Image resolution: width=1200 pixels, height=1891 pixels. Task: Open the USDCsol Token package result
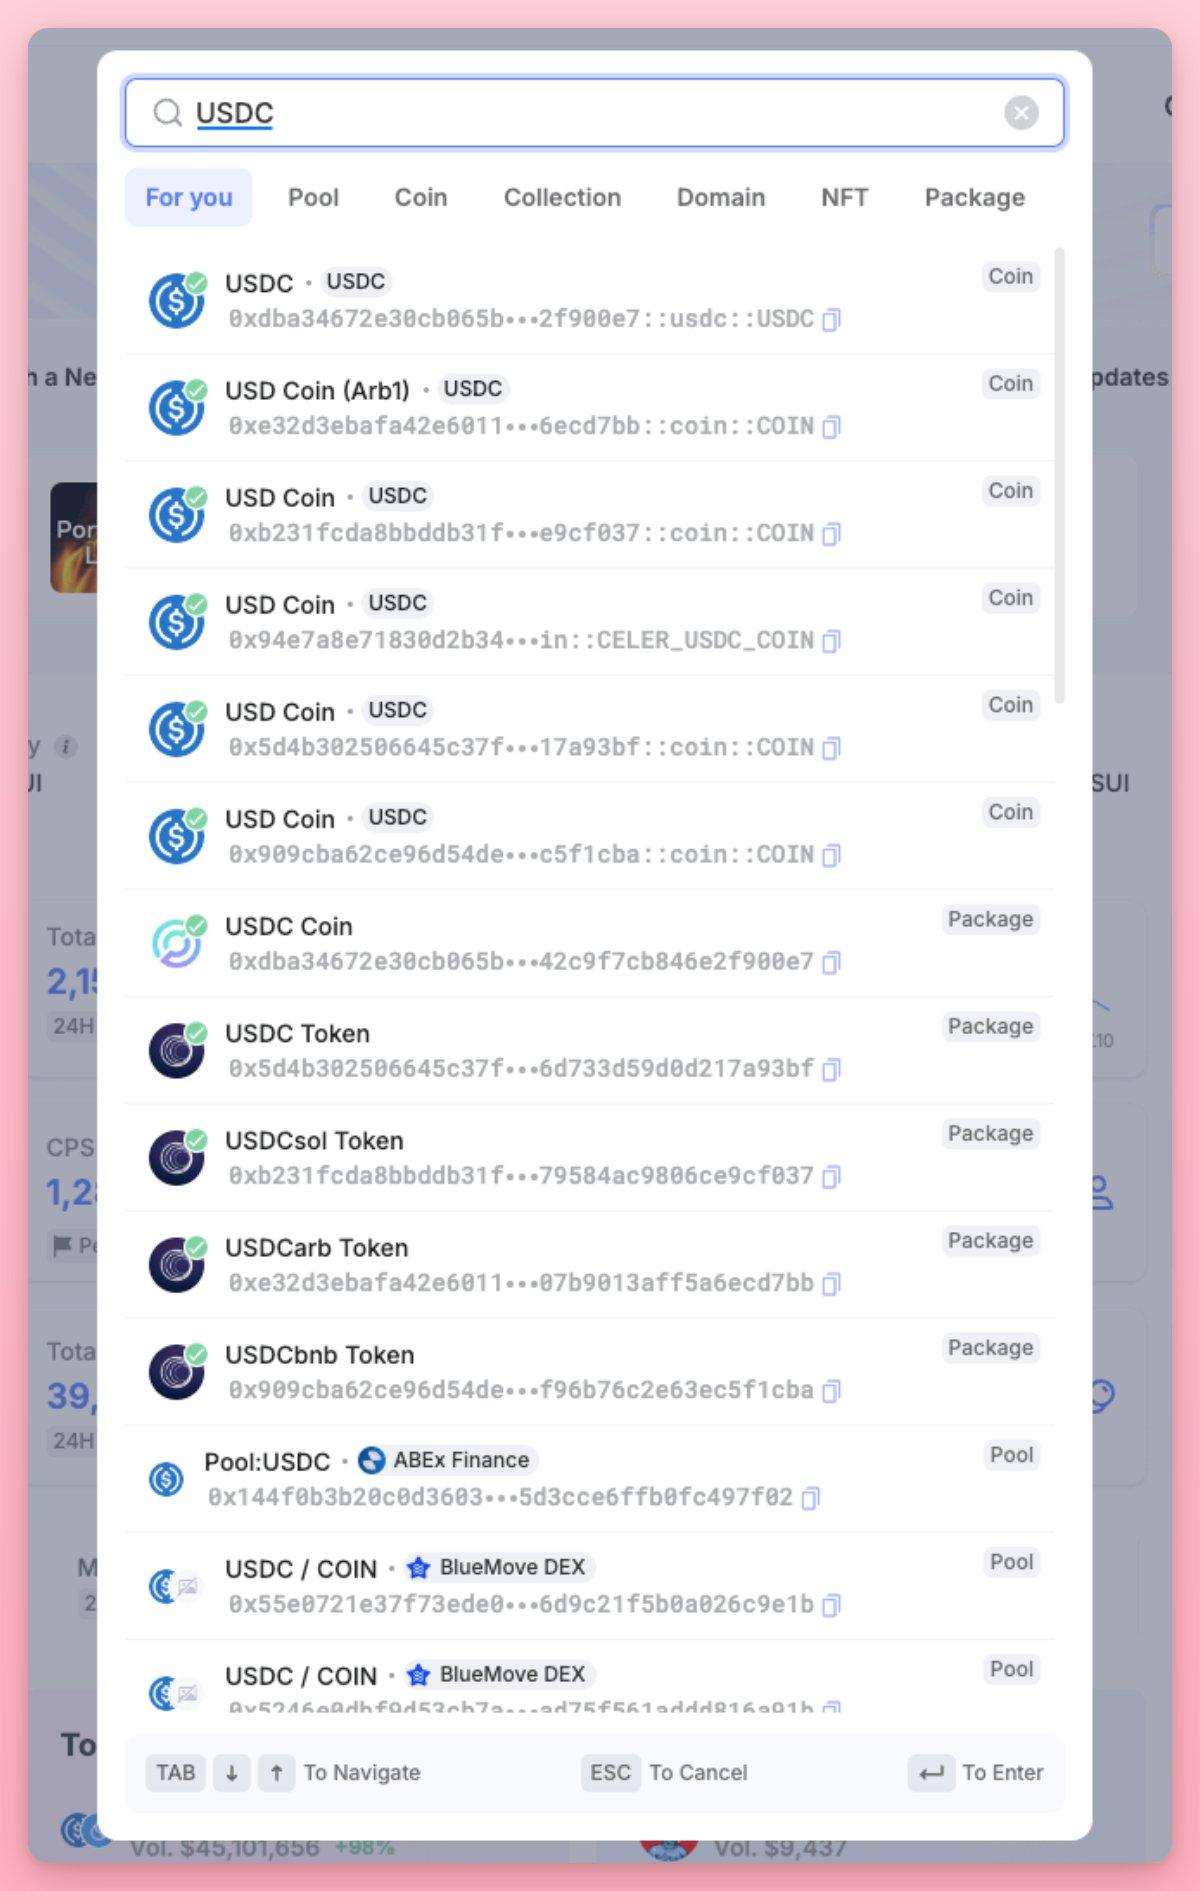tap(590, 1158)
